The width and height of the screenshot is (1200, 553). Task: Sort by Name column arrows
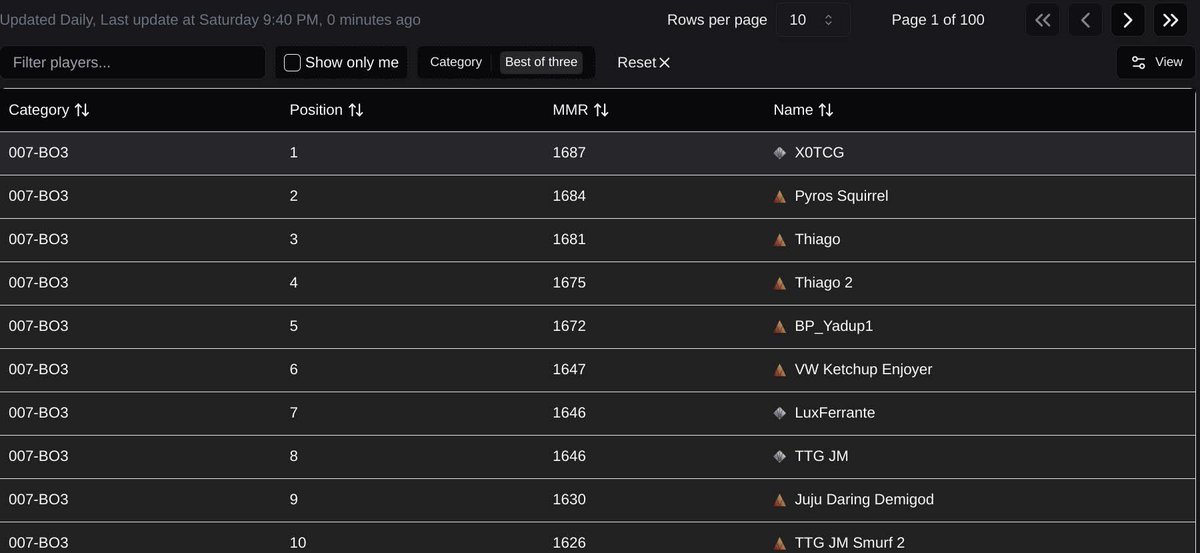coord(826,110)
